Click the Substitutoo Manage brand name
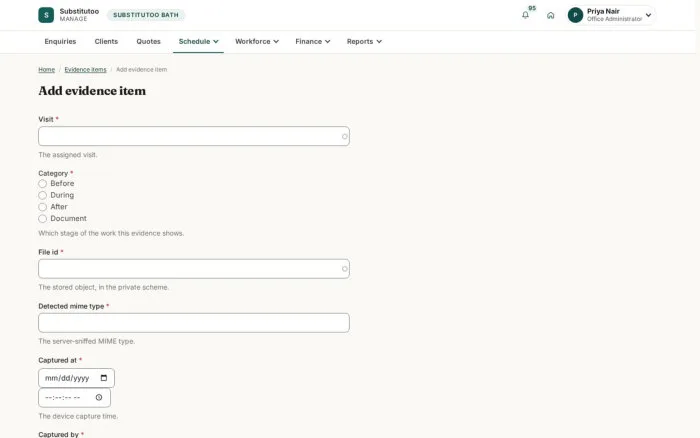Screen dimensions: 700x438 79,15
